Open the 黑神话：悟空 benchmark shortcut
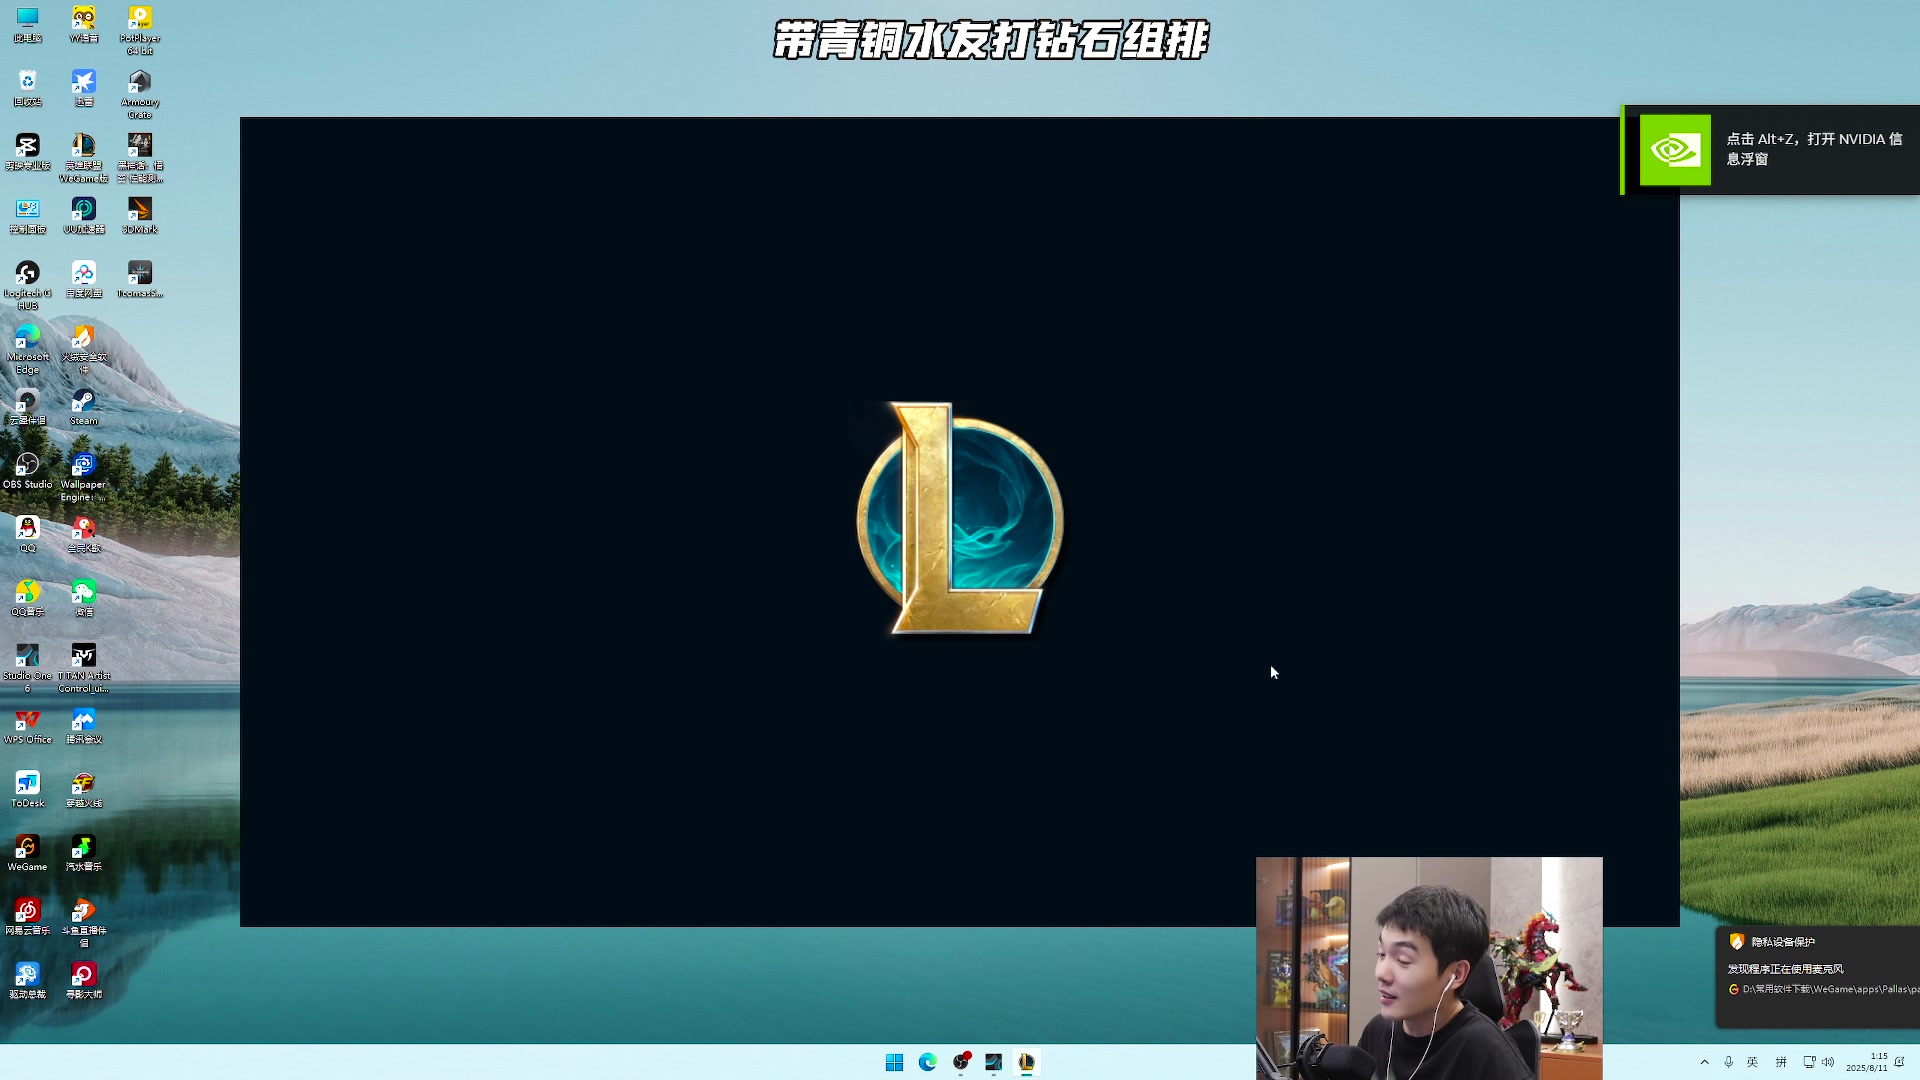 click(x=140, y=158)
